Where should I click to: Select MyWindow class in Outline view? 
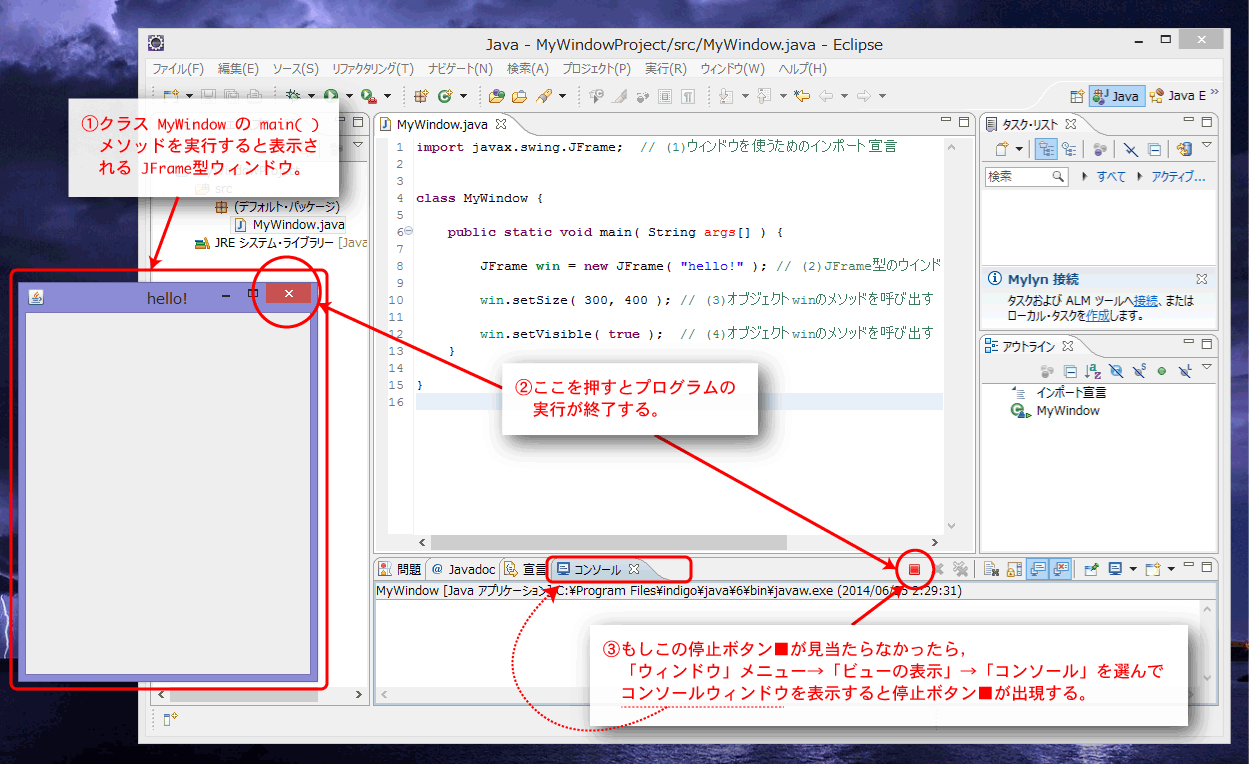[x=1055, y=410]
